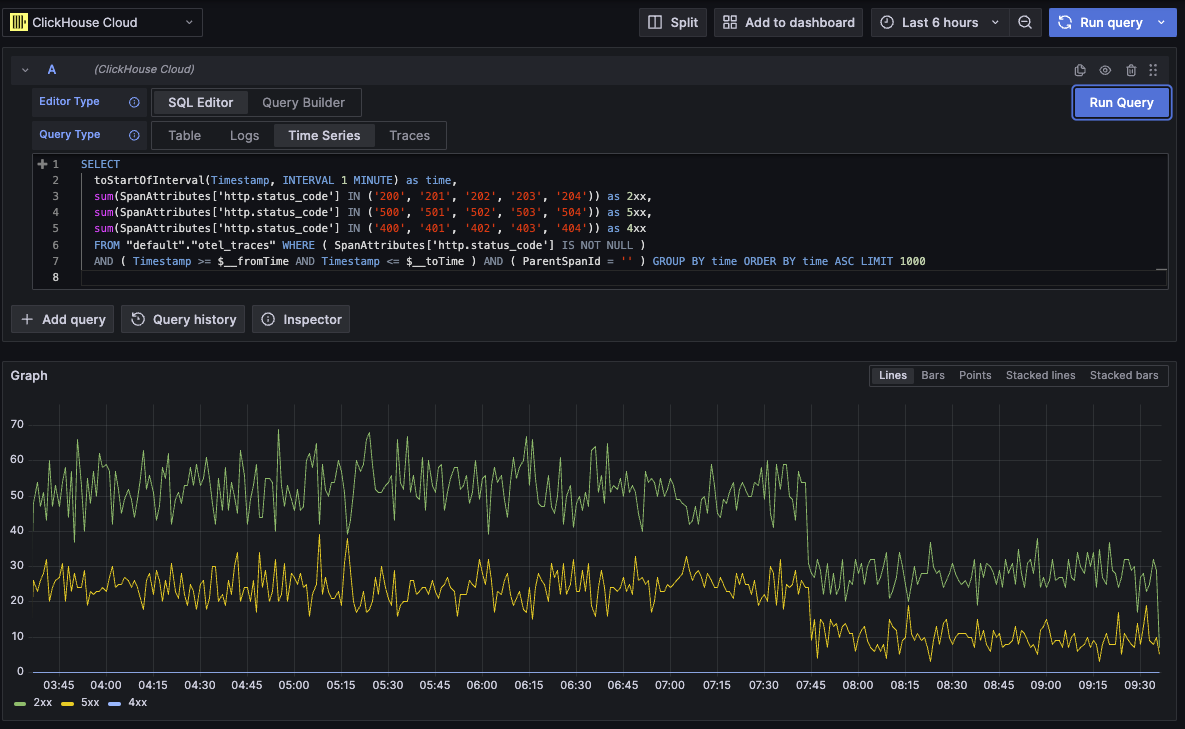Viewport: 1185px width, 729px height.
Task: Delete query A with the trash icon
Action: click(1131, 69)
